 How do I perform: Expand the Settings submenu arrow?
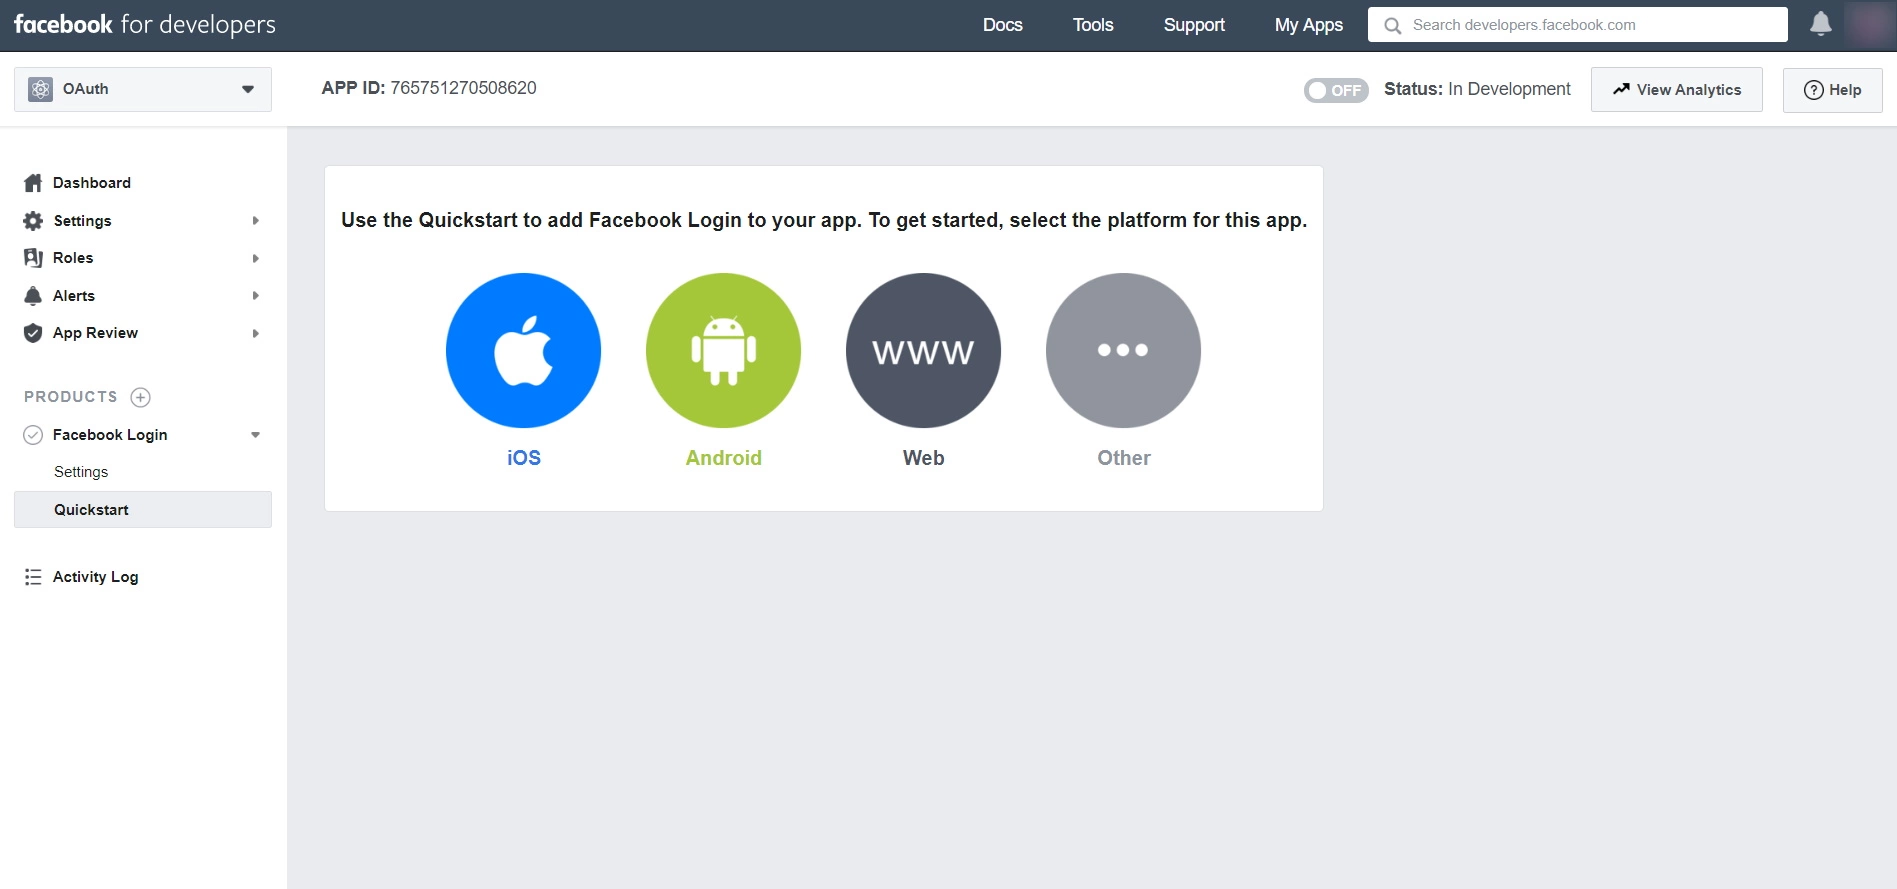[x=256, y=221]
